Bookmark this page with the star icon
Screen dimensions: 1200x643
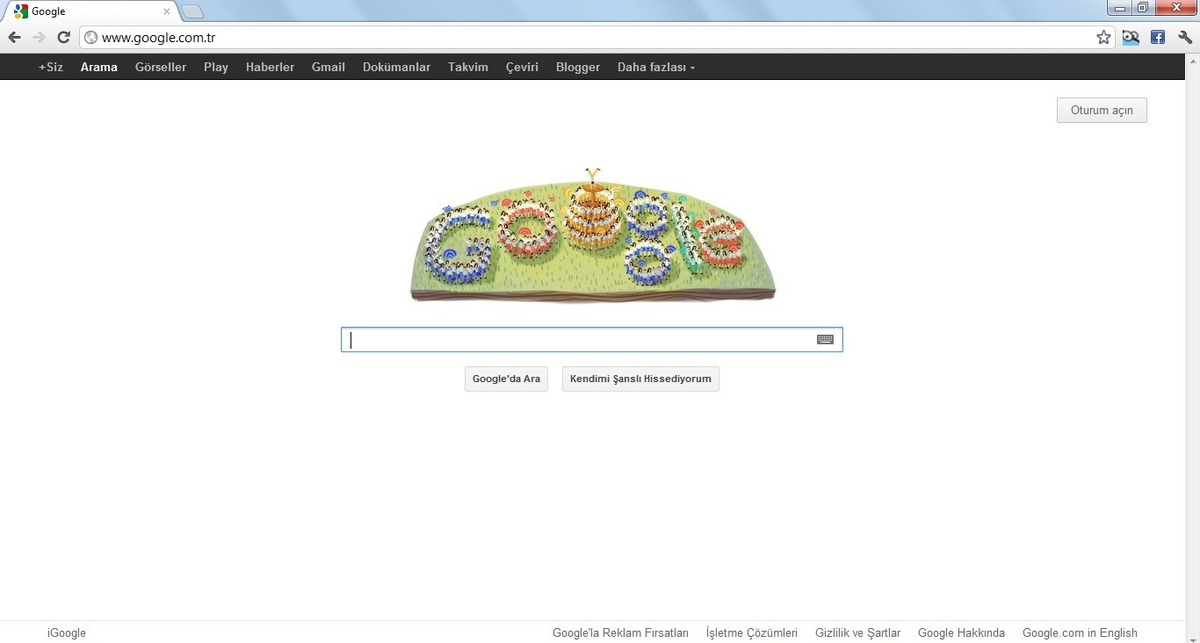coord(1103,37)
